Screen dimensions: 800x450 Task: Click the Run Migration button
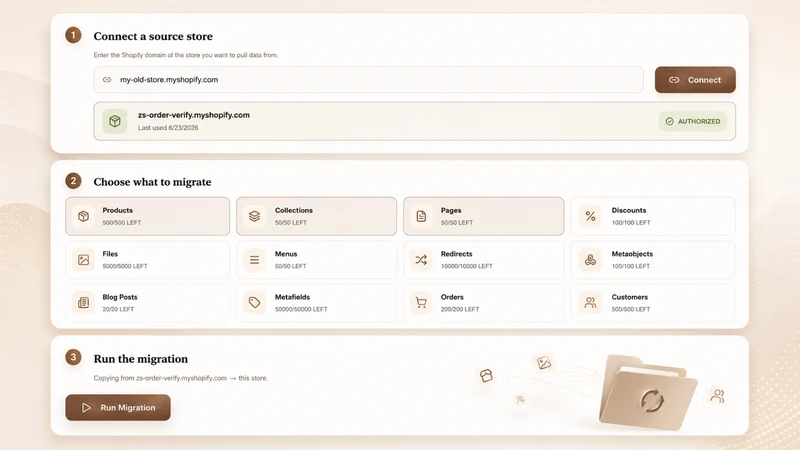(x=118, y=408)
